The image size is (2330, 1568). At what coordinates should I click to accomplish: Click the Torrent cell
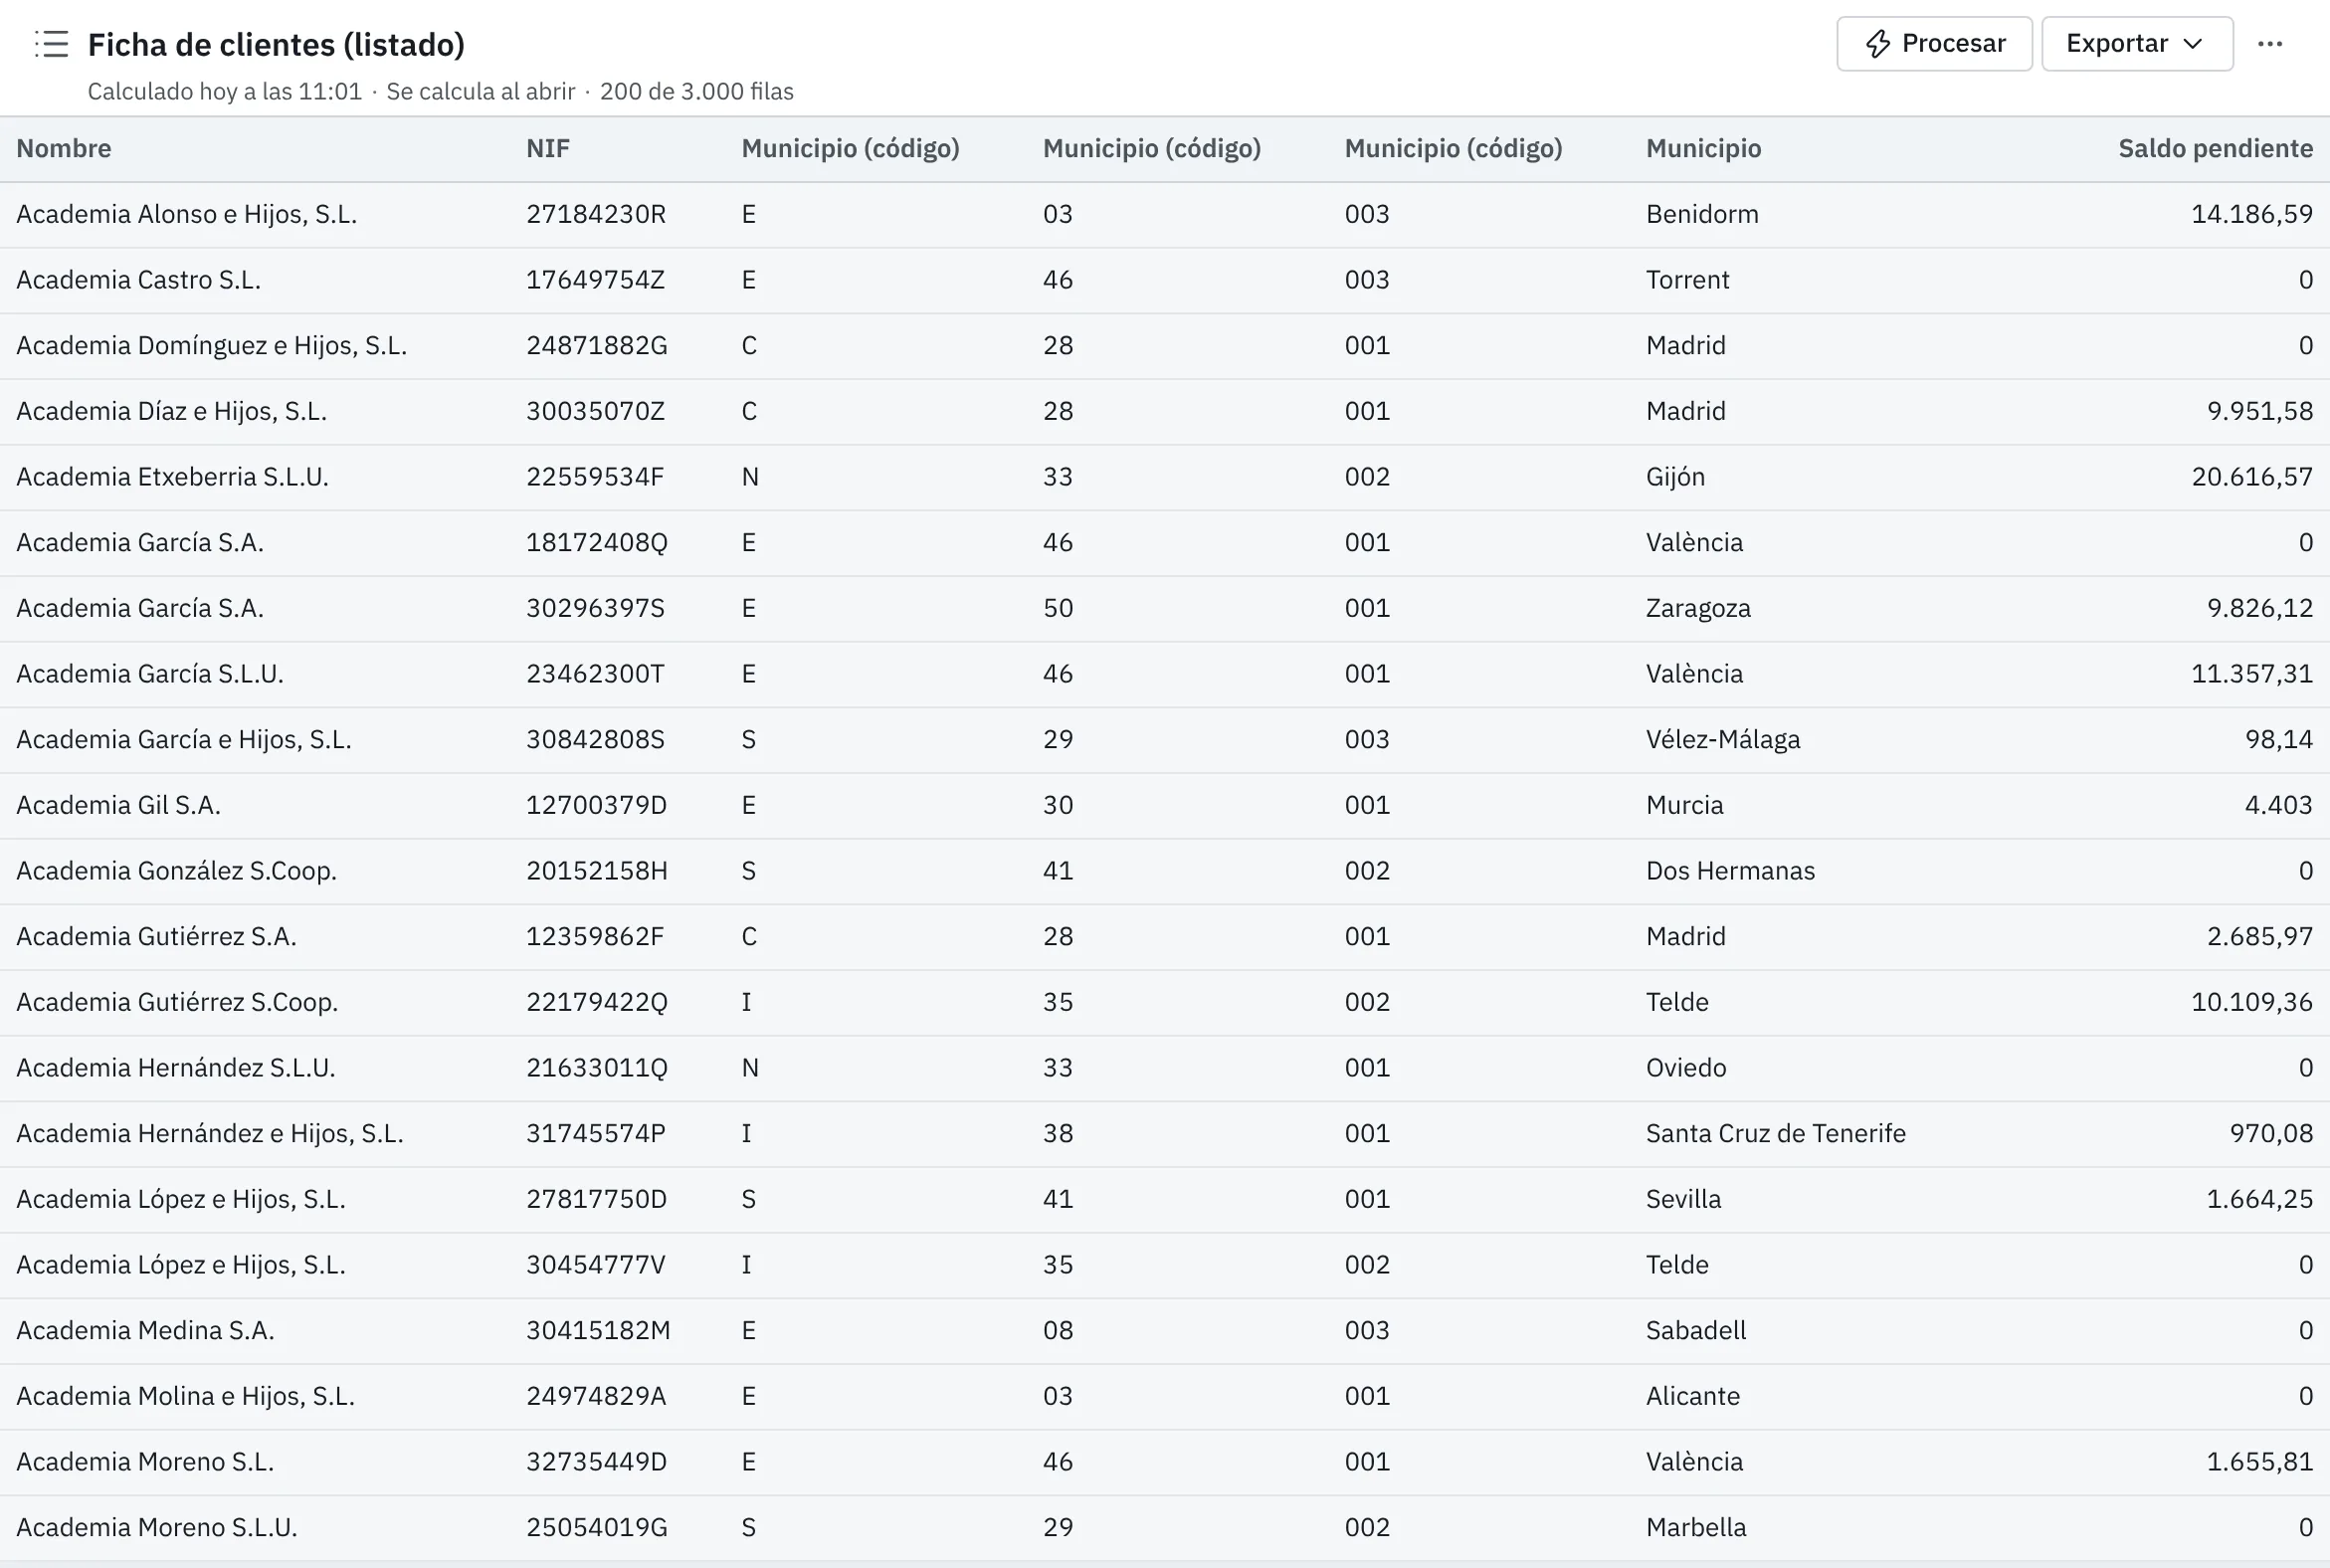coord(1688,280)
